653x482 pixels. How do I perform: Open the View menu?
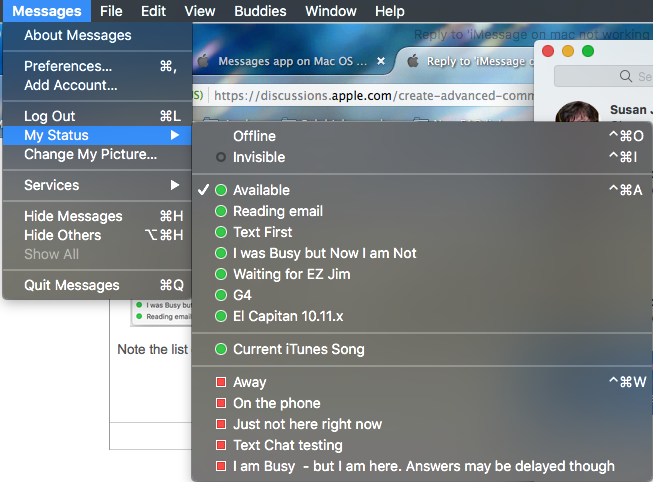tap(199, 11)
